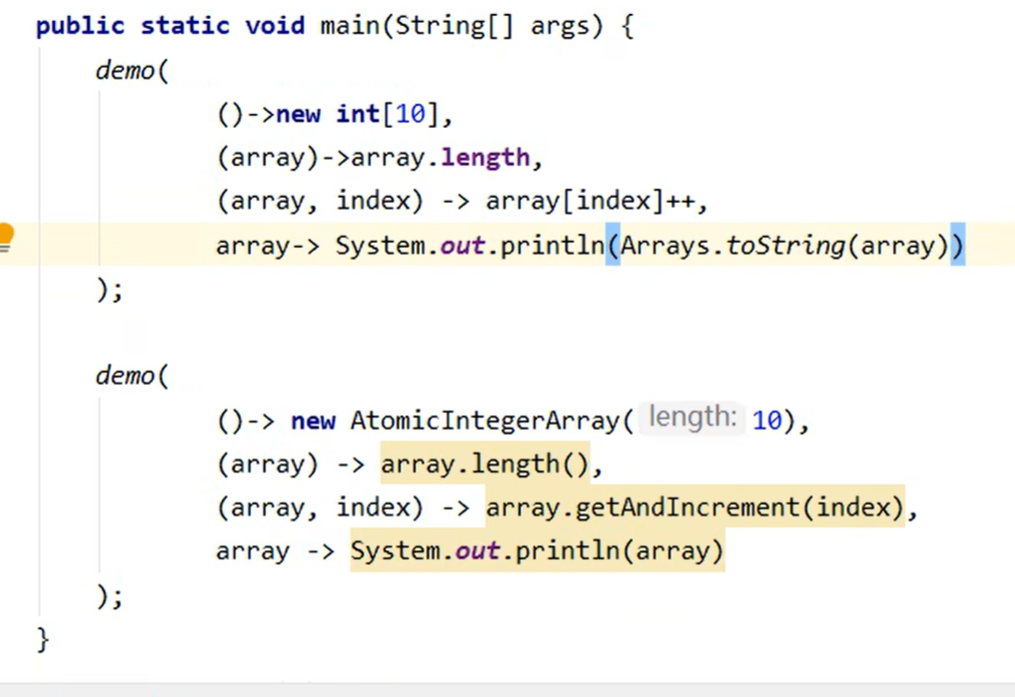Click the AtomicIntegerArray class name

[x=486, y=421]
